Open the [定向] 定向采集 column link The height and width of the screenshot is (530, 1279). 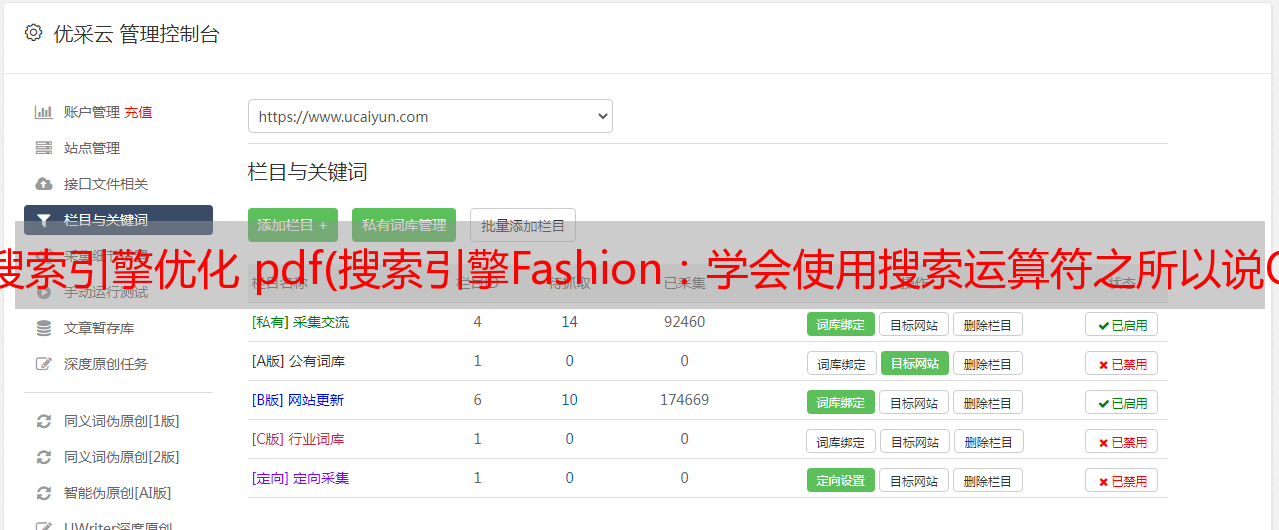coord(300,478)
